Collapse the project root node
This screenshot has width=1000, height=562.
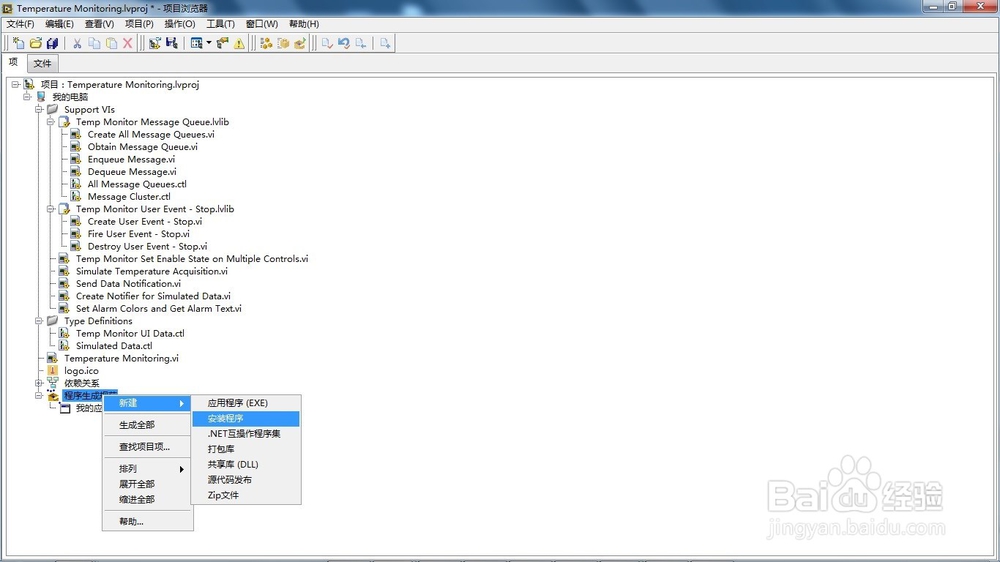[15, 84]
